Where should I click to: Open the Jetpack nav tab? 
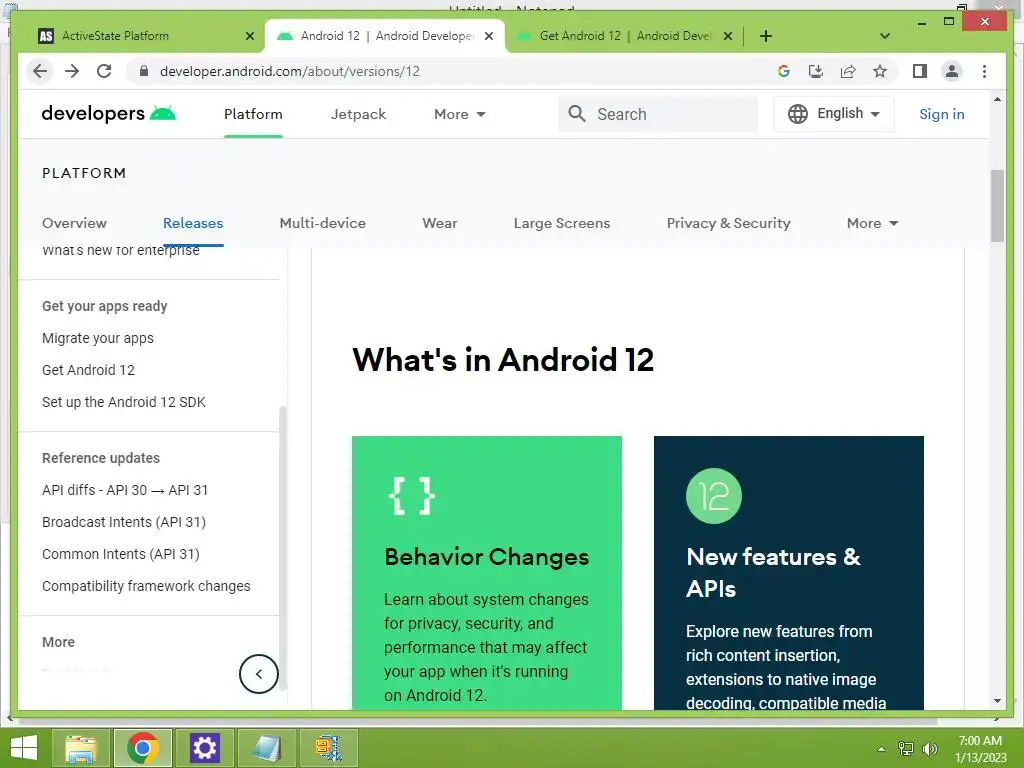tap(359, 114)
